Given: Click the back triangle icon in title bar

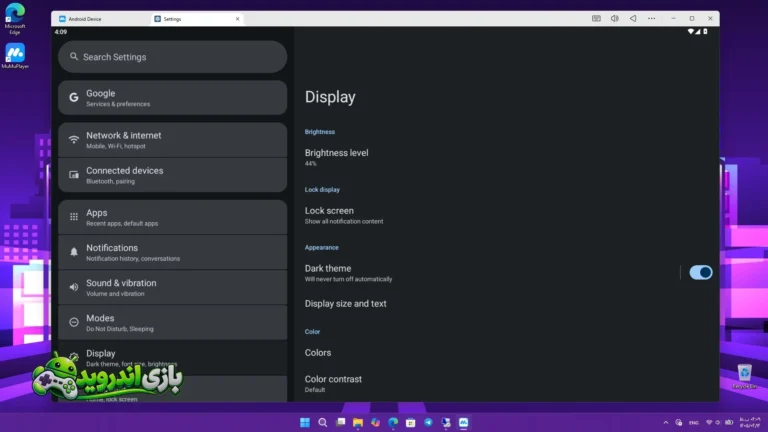Looking at the screenshot, I should (633, 19).
